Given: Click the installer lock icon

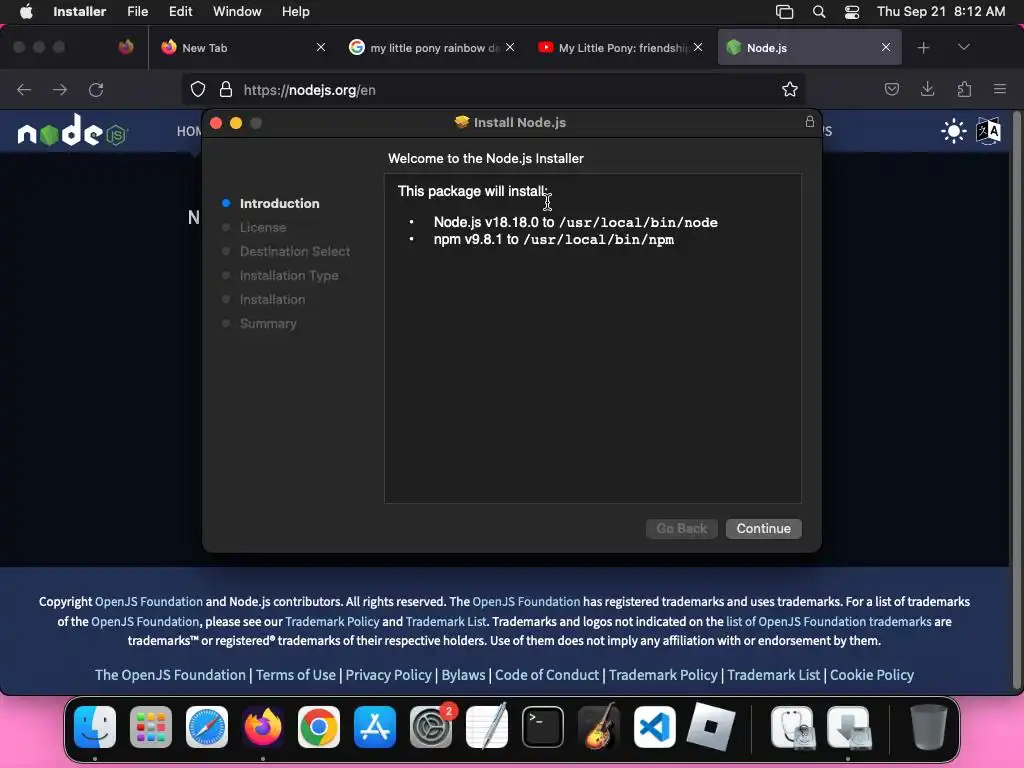Looking at the screenshot, I should pos(810,122).
